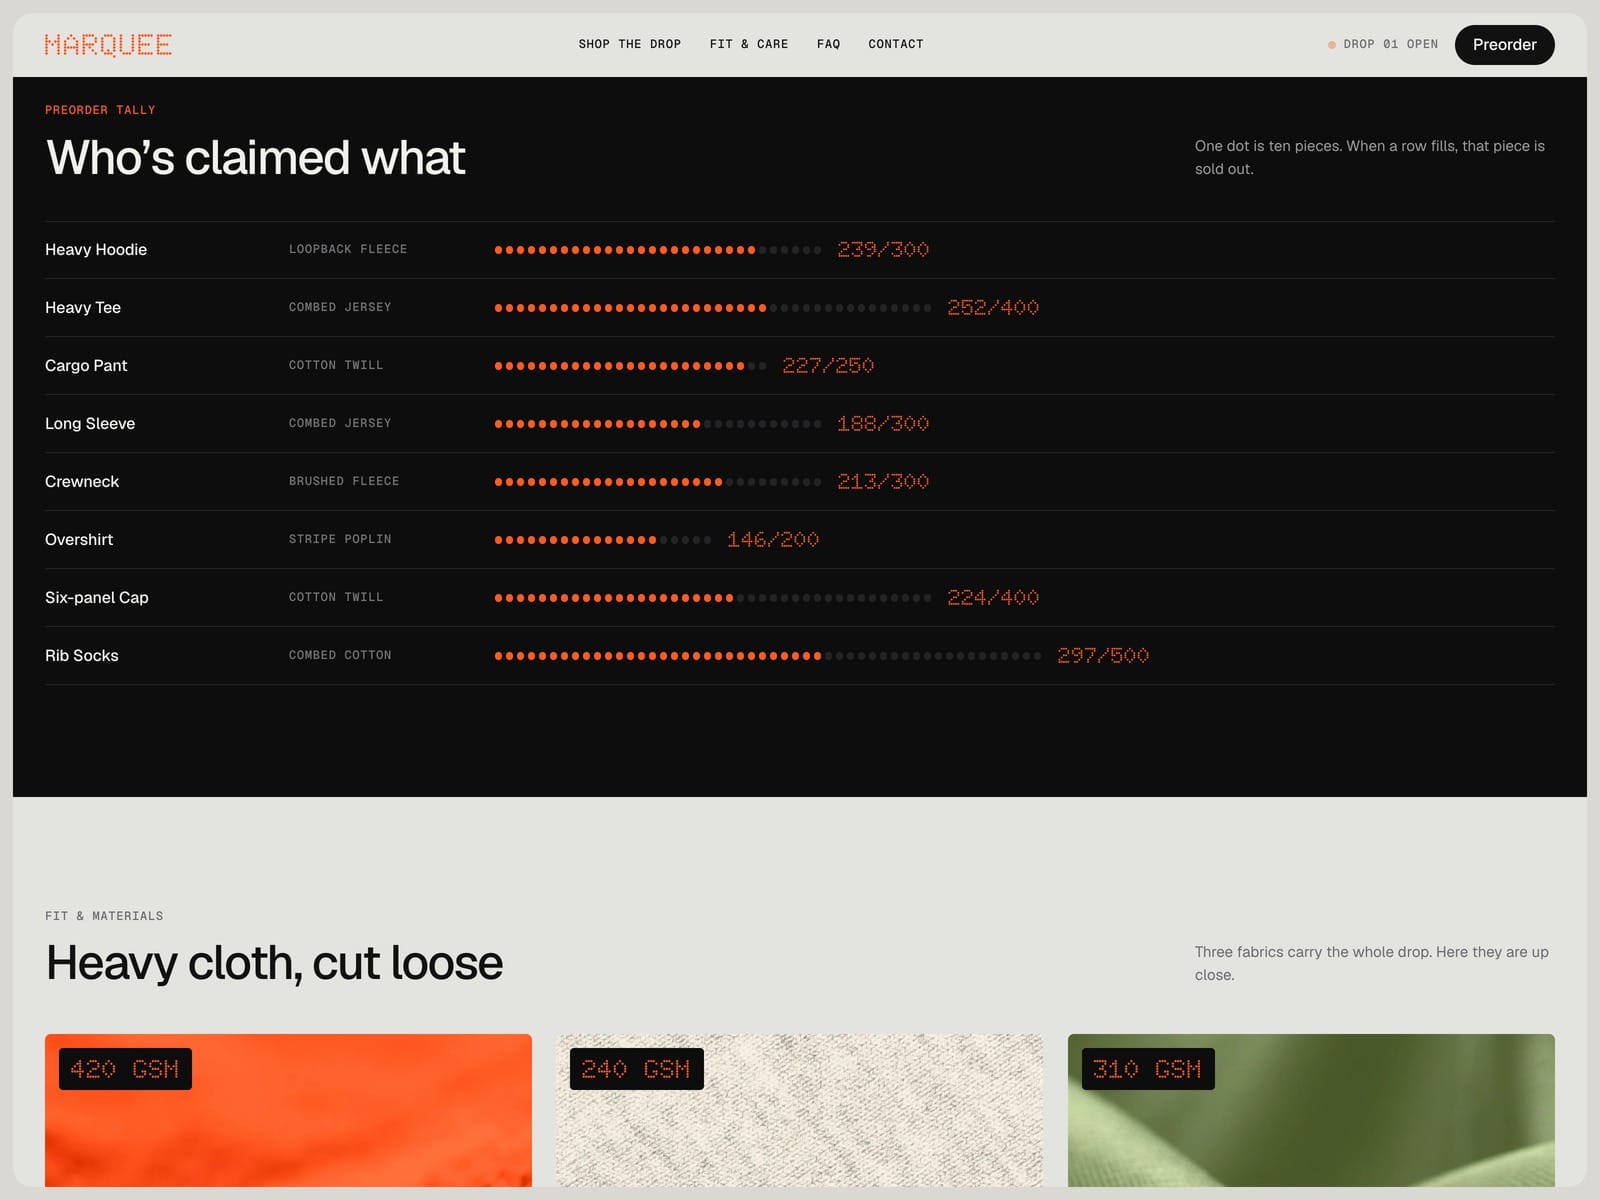Click the 240 GSM badge
The width and height of the screenshot is (1600, 1200).
click(636, 1069)
